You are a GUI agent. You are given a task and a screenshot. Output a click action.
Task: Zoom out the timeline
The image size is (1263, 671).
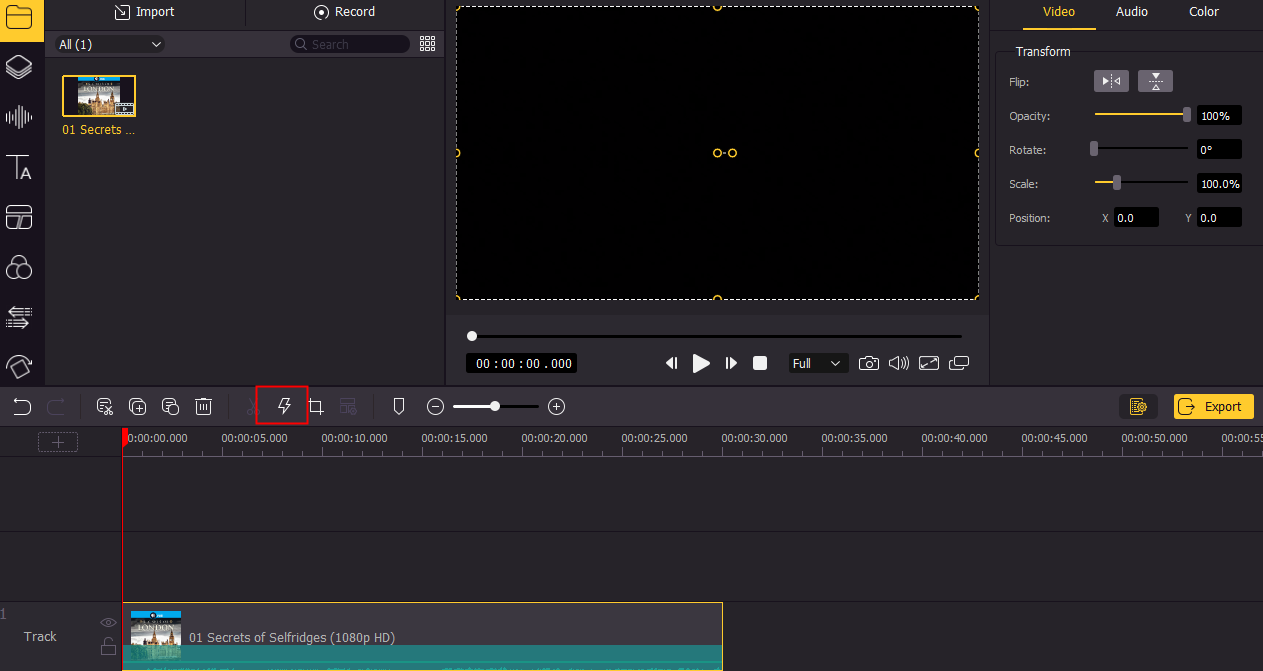tap(435, 407)
